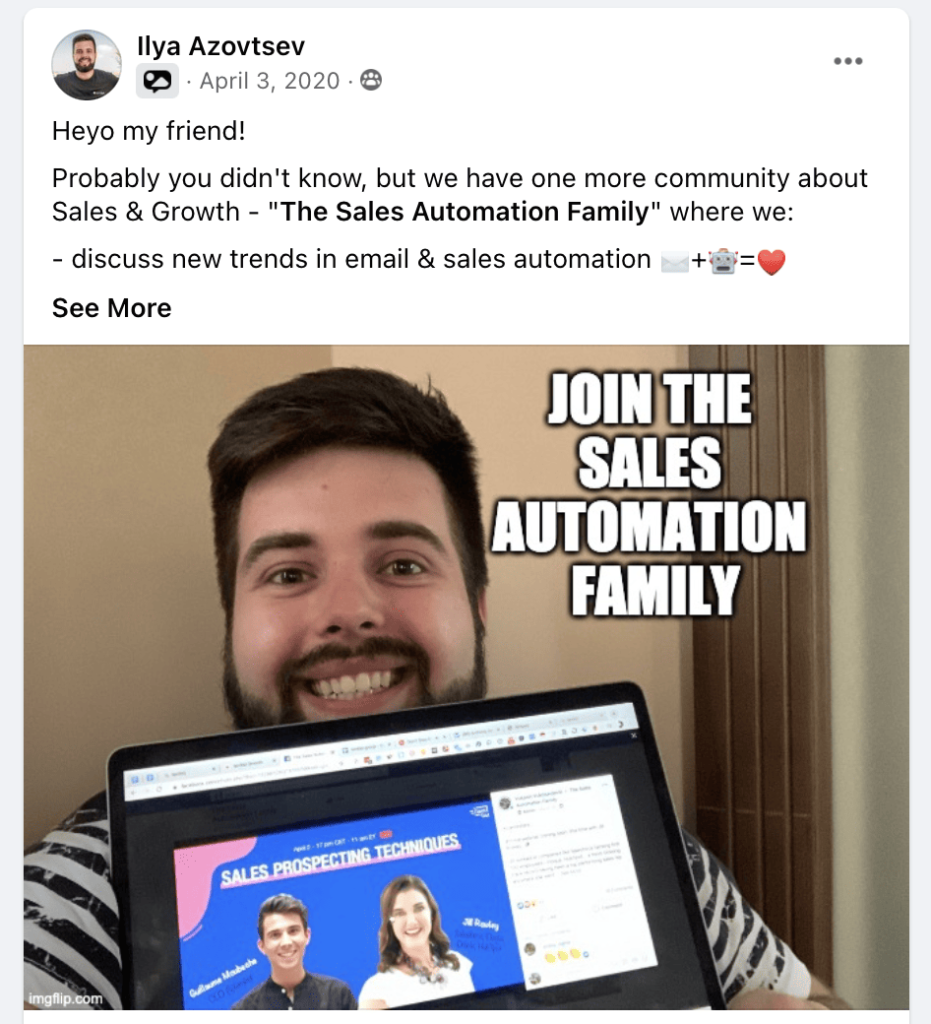Screen dimensions: 931x1024
Task: Click the group audience icon after date
Action: coord(371,80)
